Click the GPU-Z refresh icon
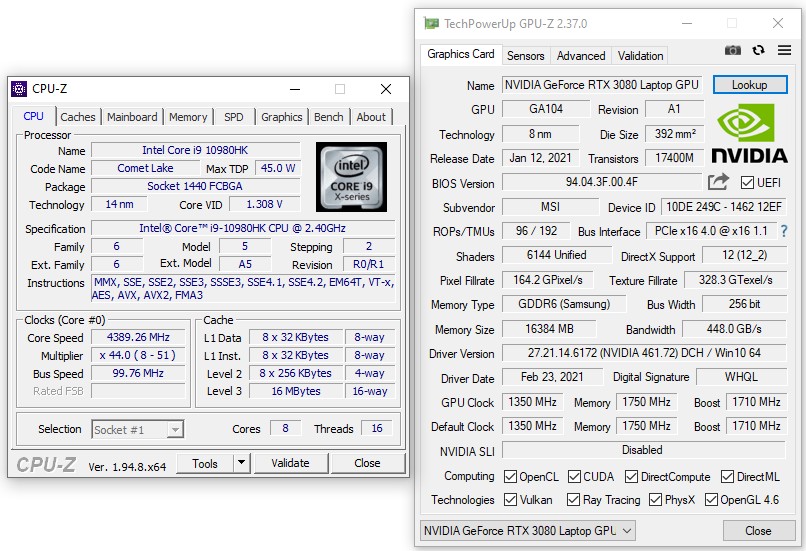 click(x=759, y=51)
